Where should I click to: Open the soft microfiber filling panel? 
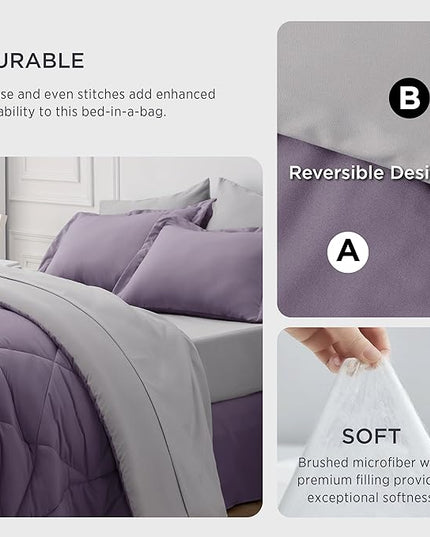pyautogui.click(x=354, y=422)
